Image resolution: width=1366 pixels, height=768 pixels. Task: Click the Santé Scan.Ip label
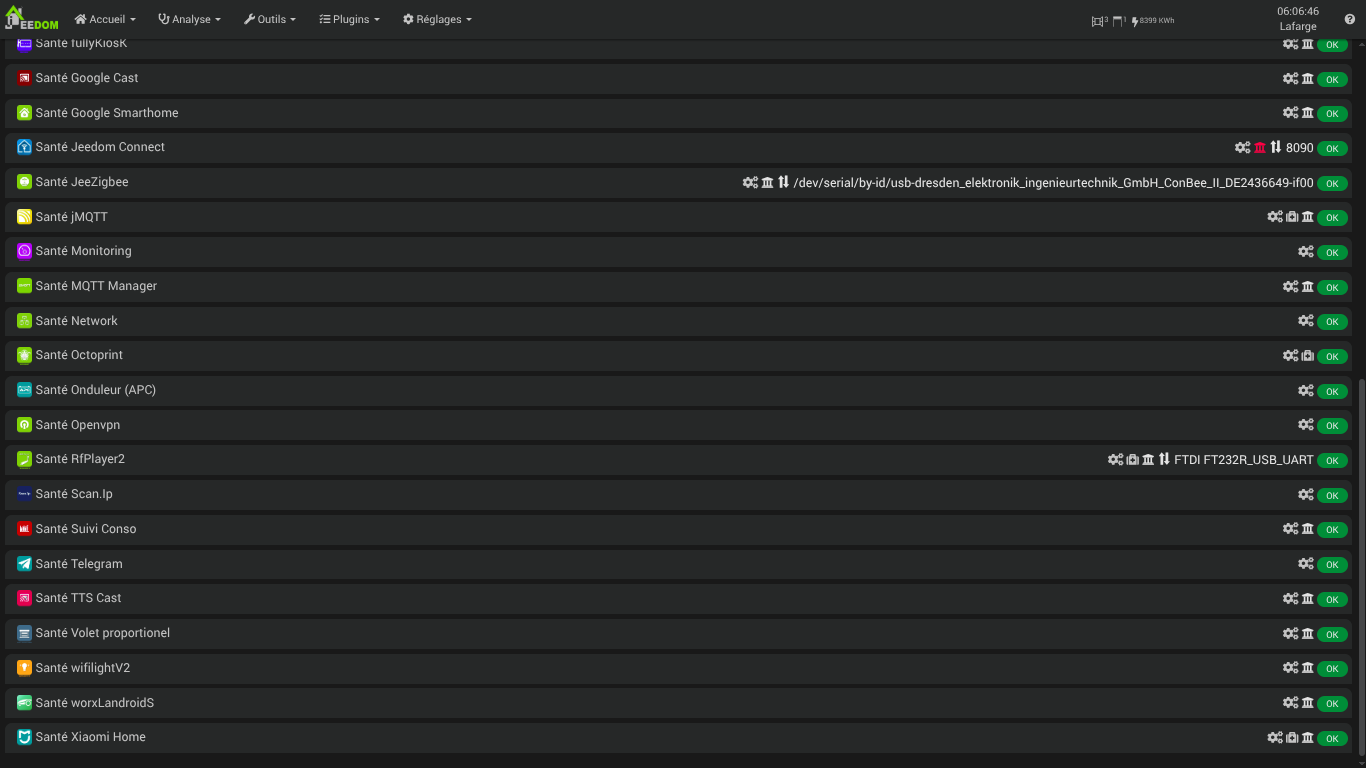(74, 494)
